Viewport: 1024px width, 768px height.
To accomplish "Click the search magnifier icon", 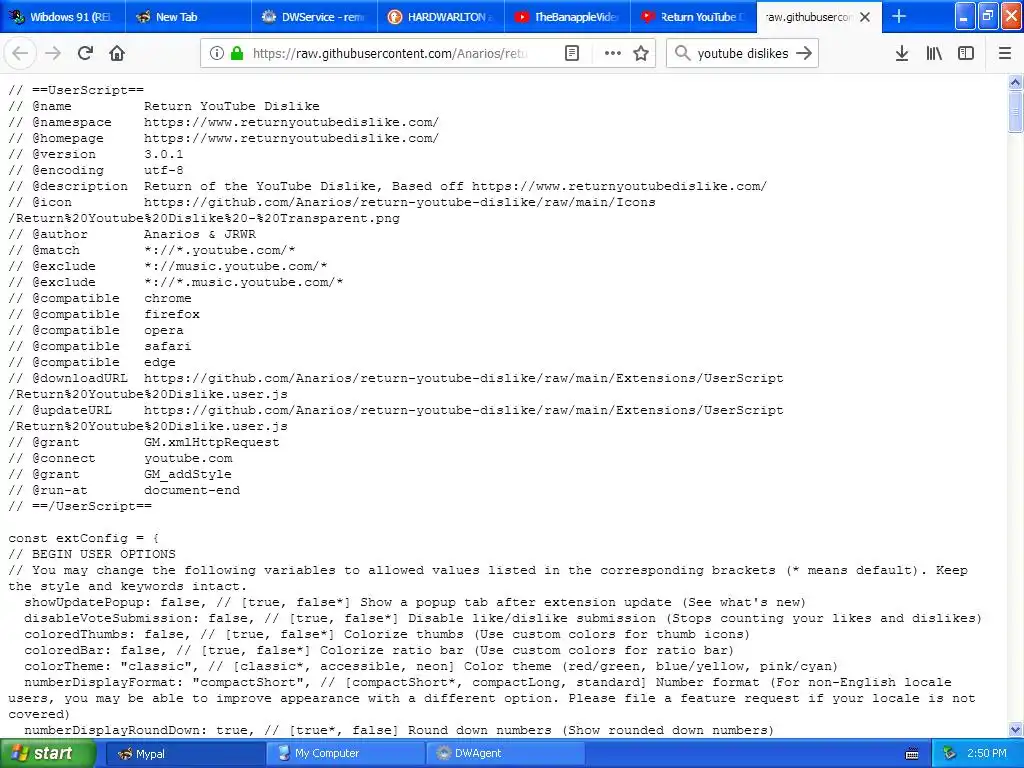I will [682, 54].
